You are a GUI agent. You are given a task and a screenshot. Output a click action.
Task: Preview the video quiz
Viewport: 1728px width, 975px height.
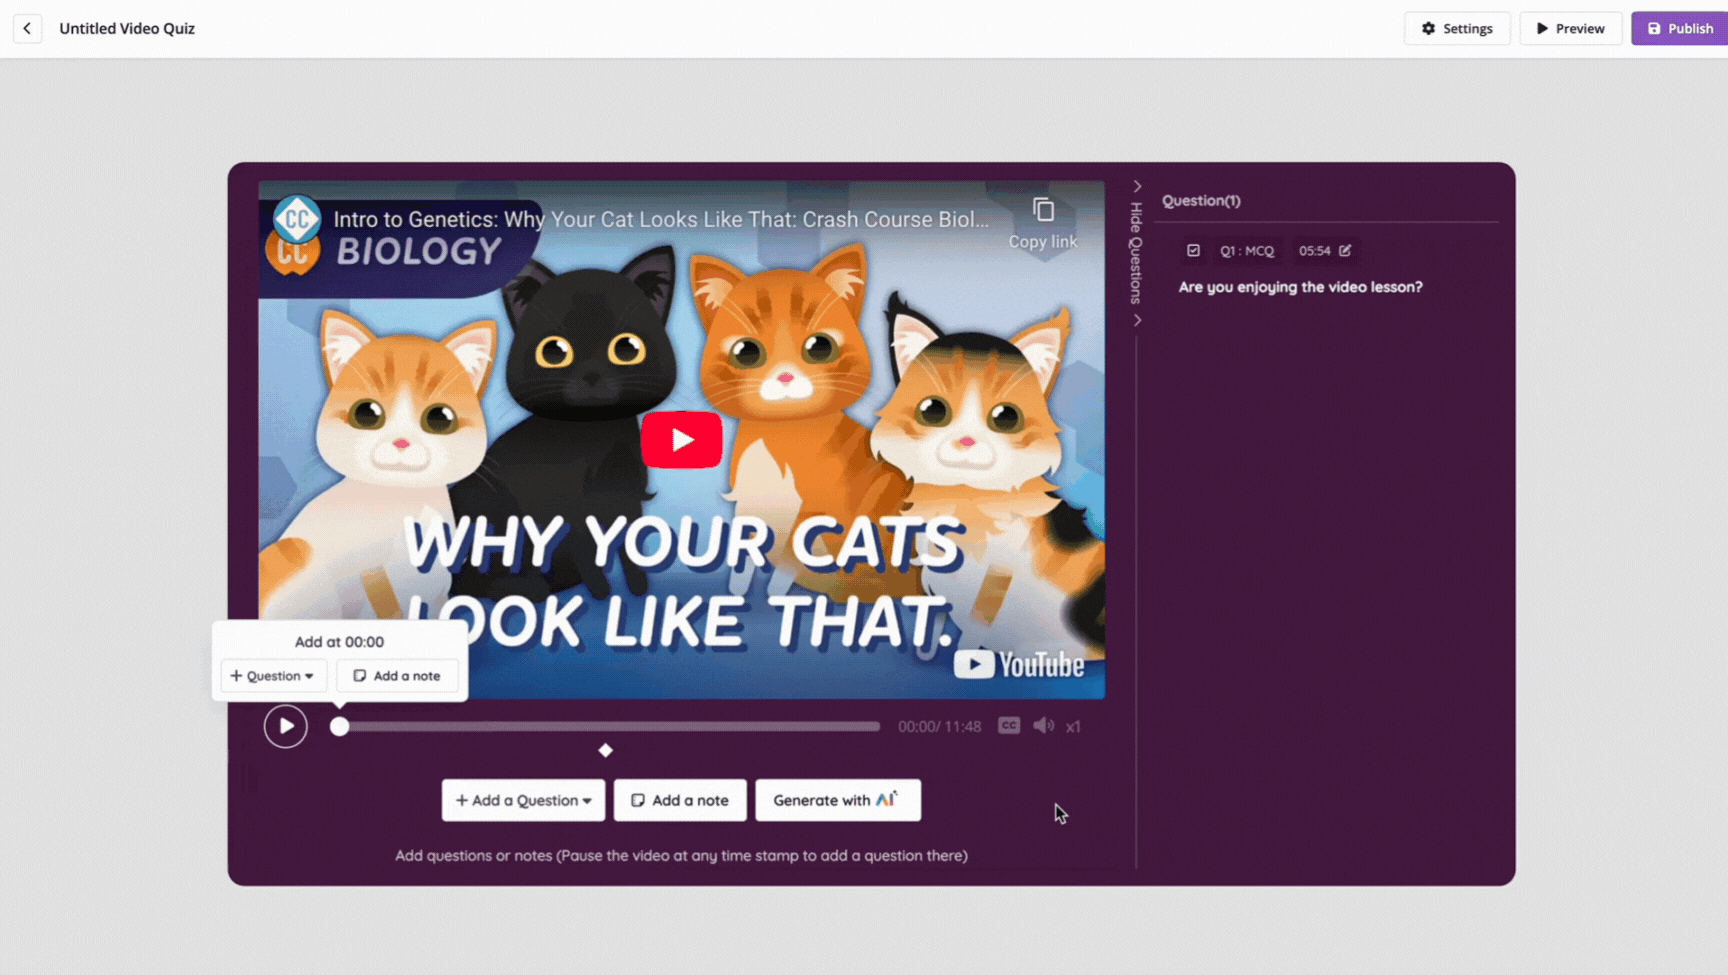tap(1570, 28)
